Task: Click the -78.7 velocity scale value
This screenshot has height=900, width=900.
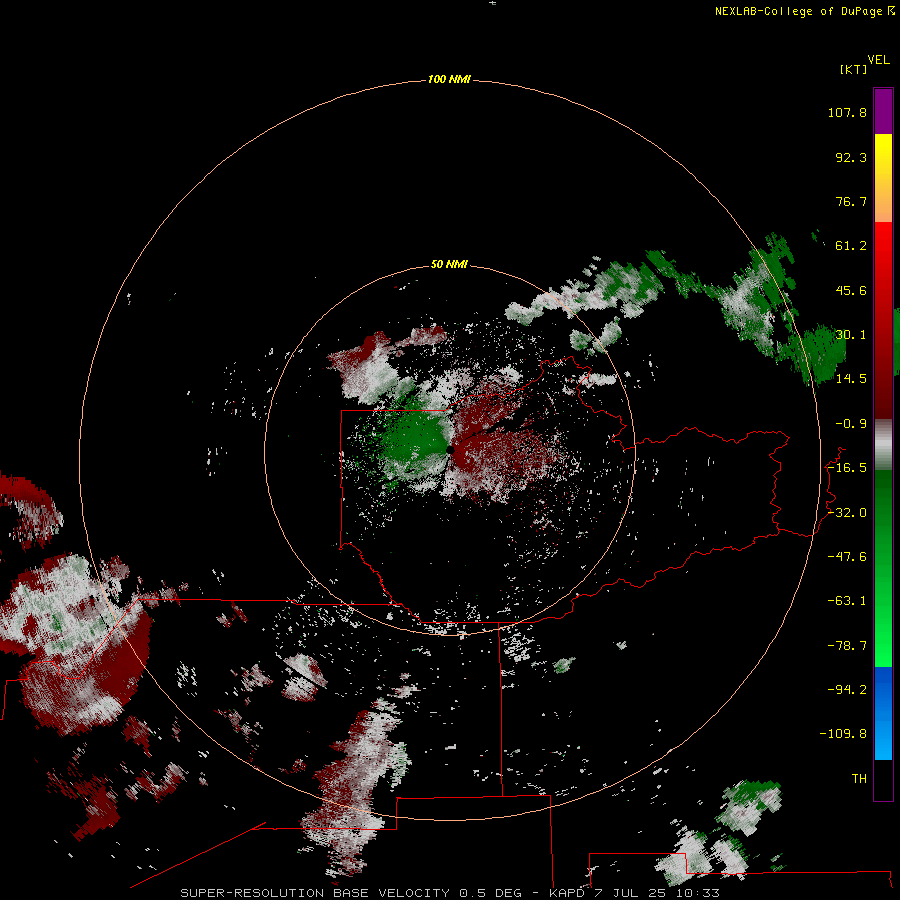Action: pos(847,646)
